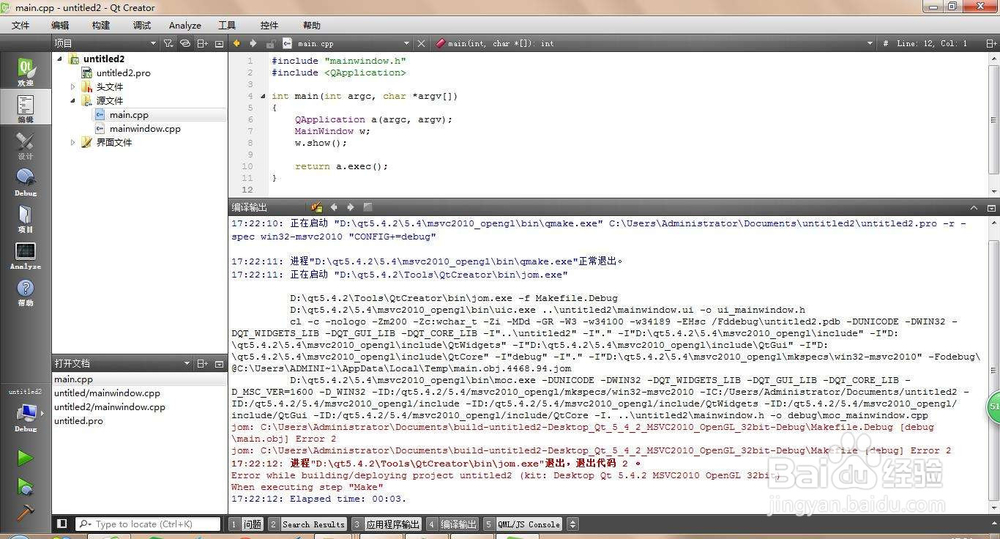Click the green Run button
The width and height of the screenshot is (1000, 539).
(26, 457)
